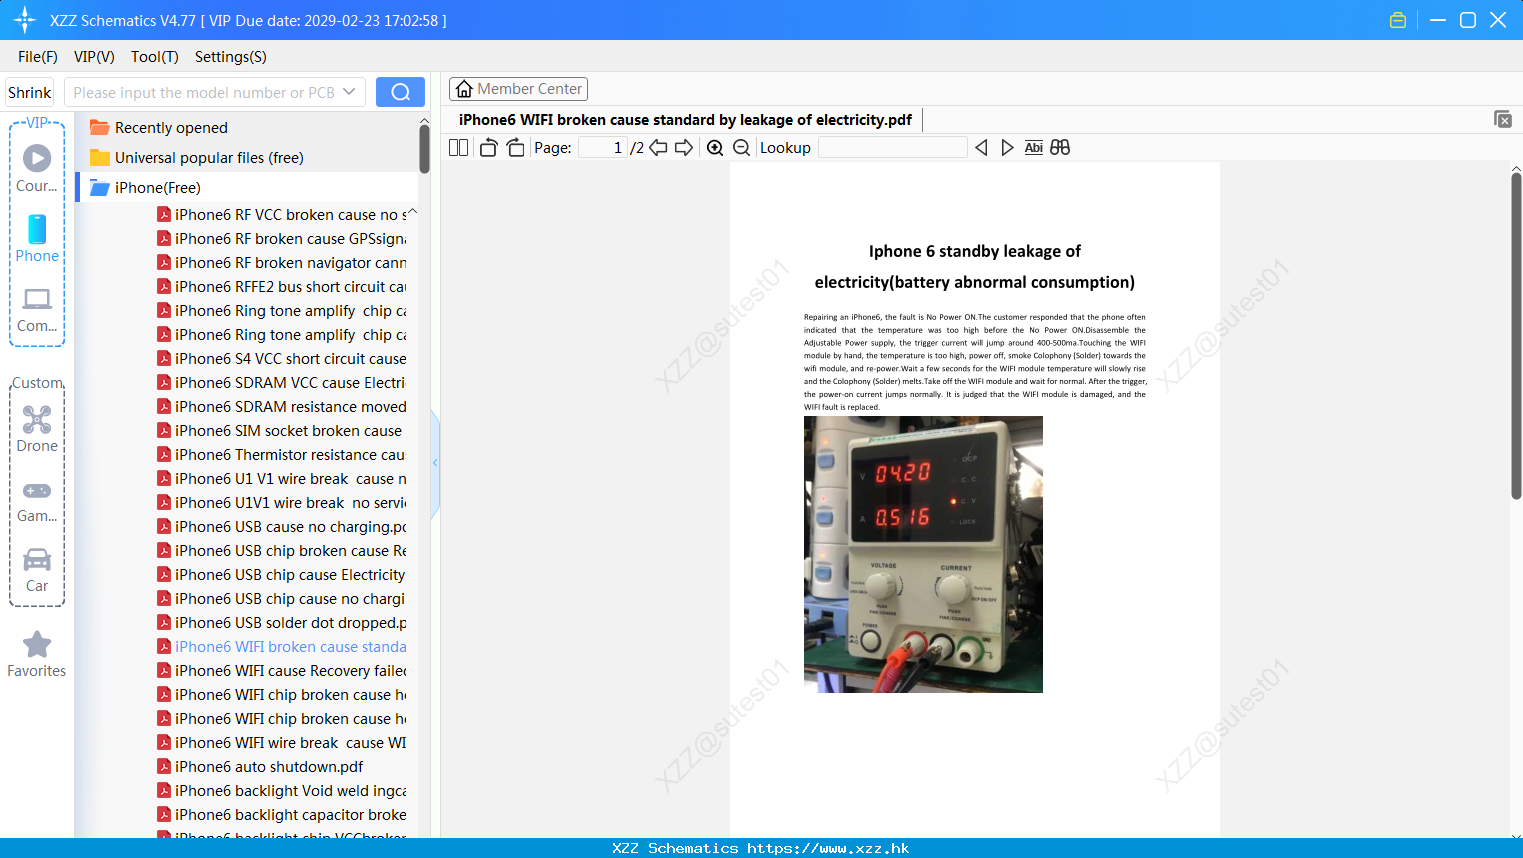The width and height of the screenshot is (1523, 858).
Task: Open iPhone6 USB cause no charging.pdf
Action: tap(282, 527)
